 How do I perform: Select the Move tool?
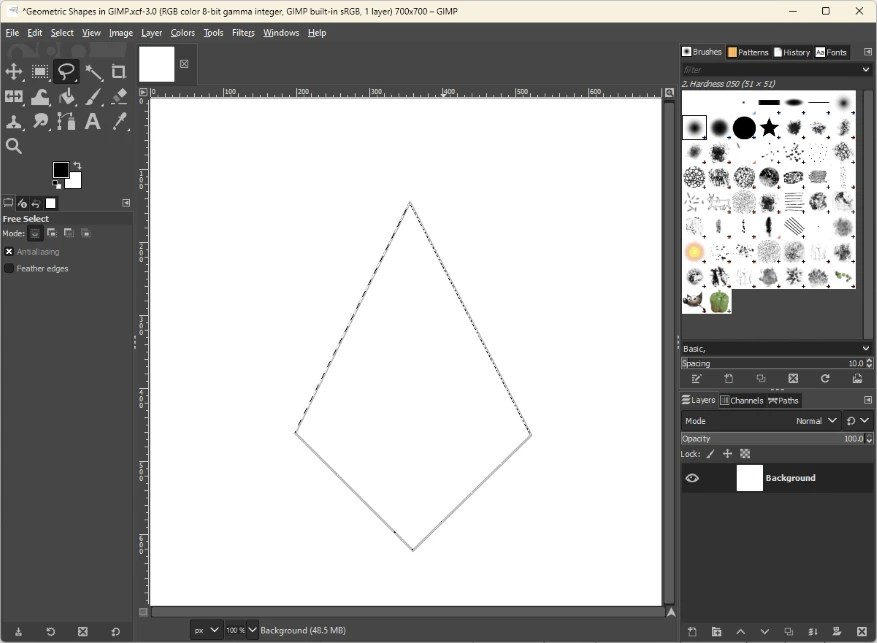14,71
